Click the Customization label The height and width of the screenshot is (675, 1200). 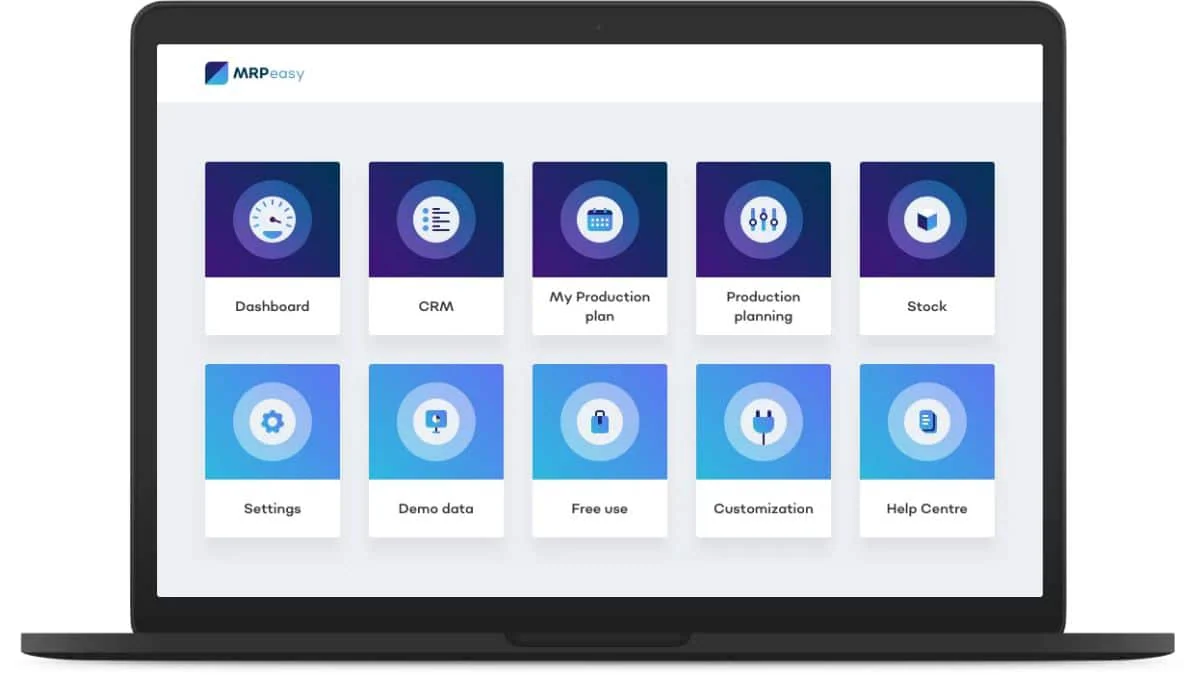(x=763, y=508)
